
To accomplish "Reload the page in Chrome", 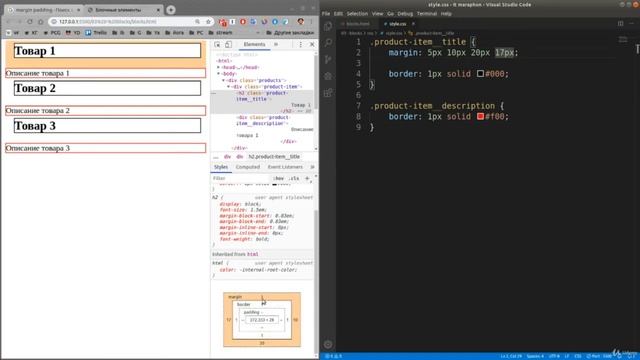I will click(30, 21).
